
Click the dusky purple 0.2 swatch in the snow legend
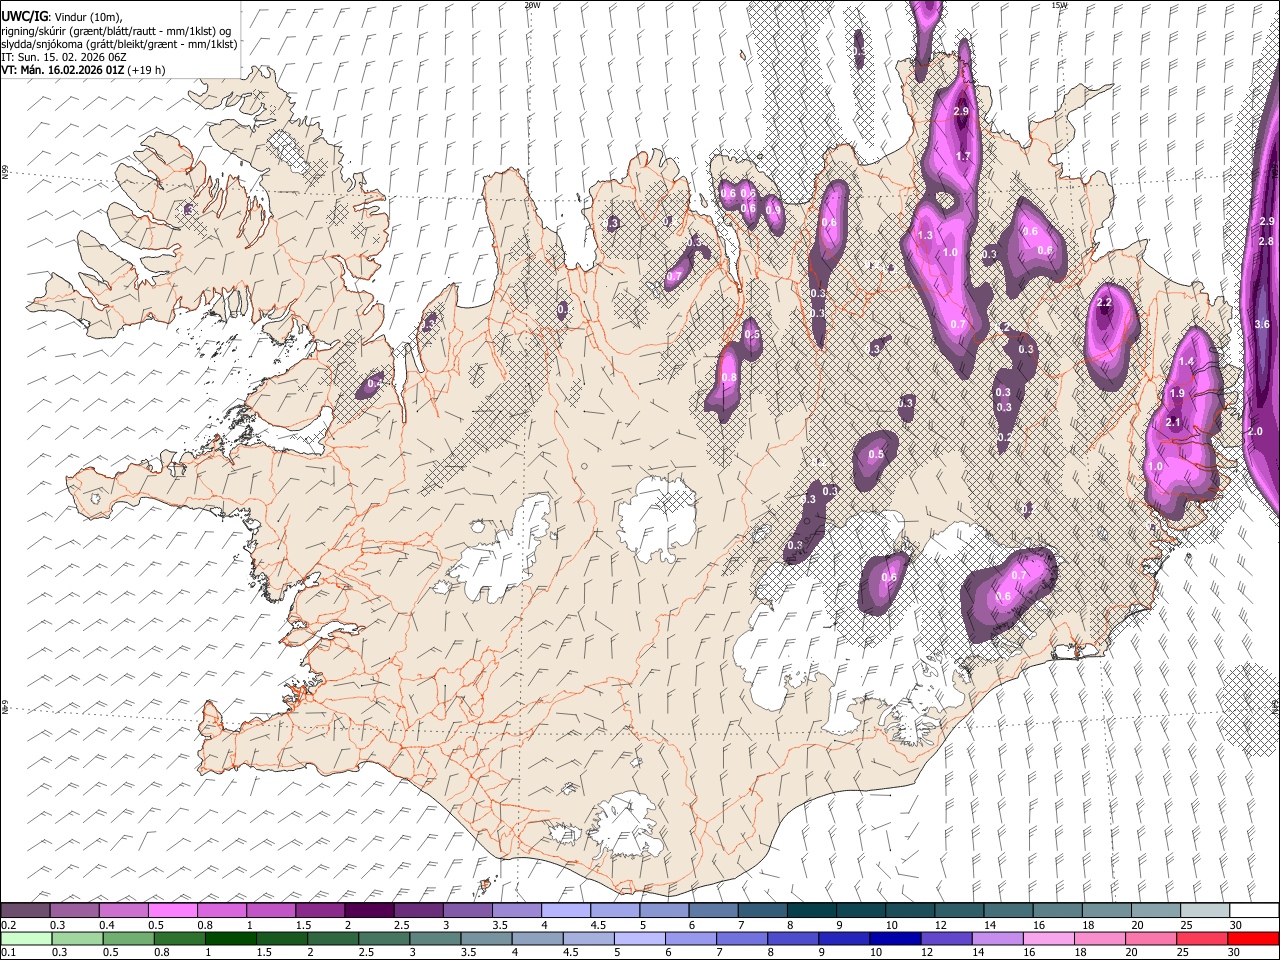(25, 911)
